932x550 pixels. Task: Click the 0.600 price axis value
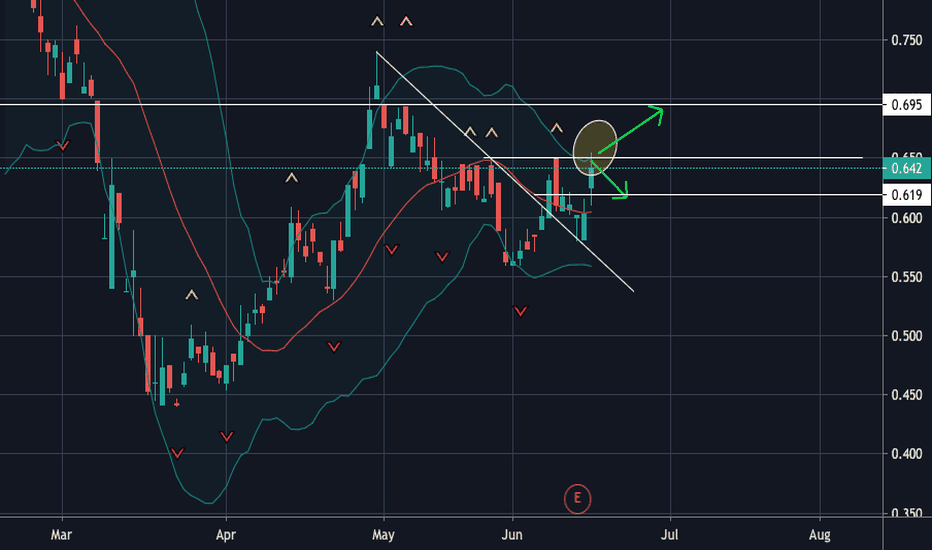(x=906, y=218)
